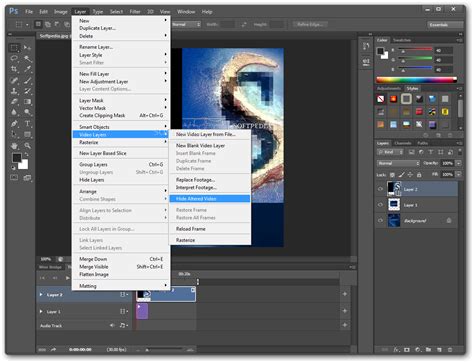The width and height of the screenshot is (474, 363).
Task: Select the Gradient tool
Action: [x=27, y=101]
